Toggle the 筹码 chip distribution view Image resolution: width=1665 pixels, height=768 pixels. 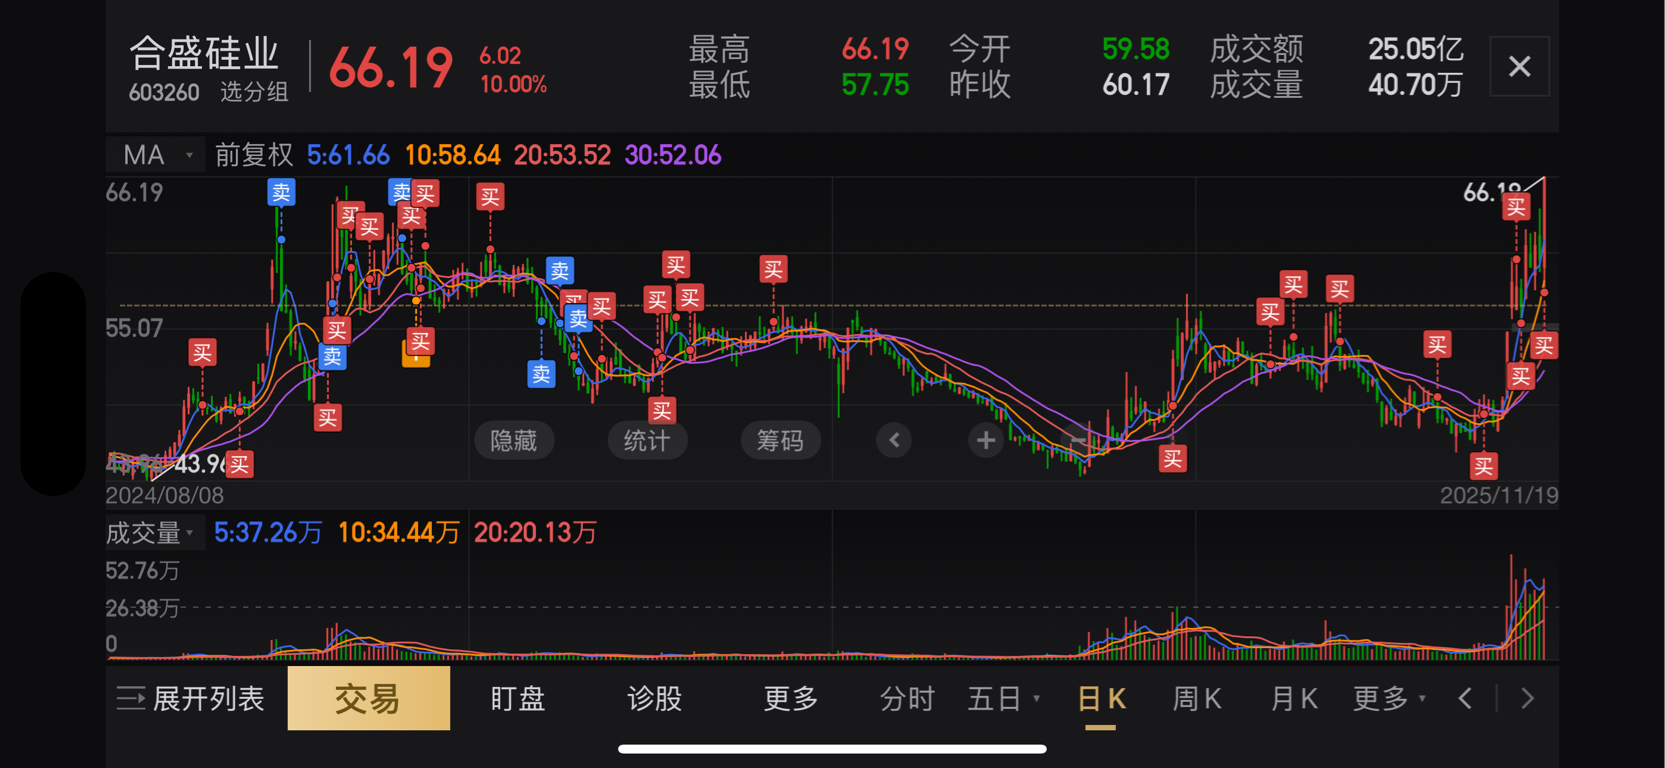pos(780,440)
